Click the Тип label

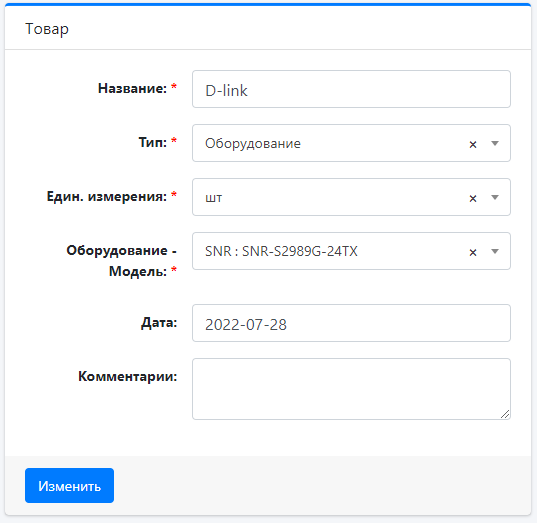(x=153, y=142)
